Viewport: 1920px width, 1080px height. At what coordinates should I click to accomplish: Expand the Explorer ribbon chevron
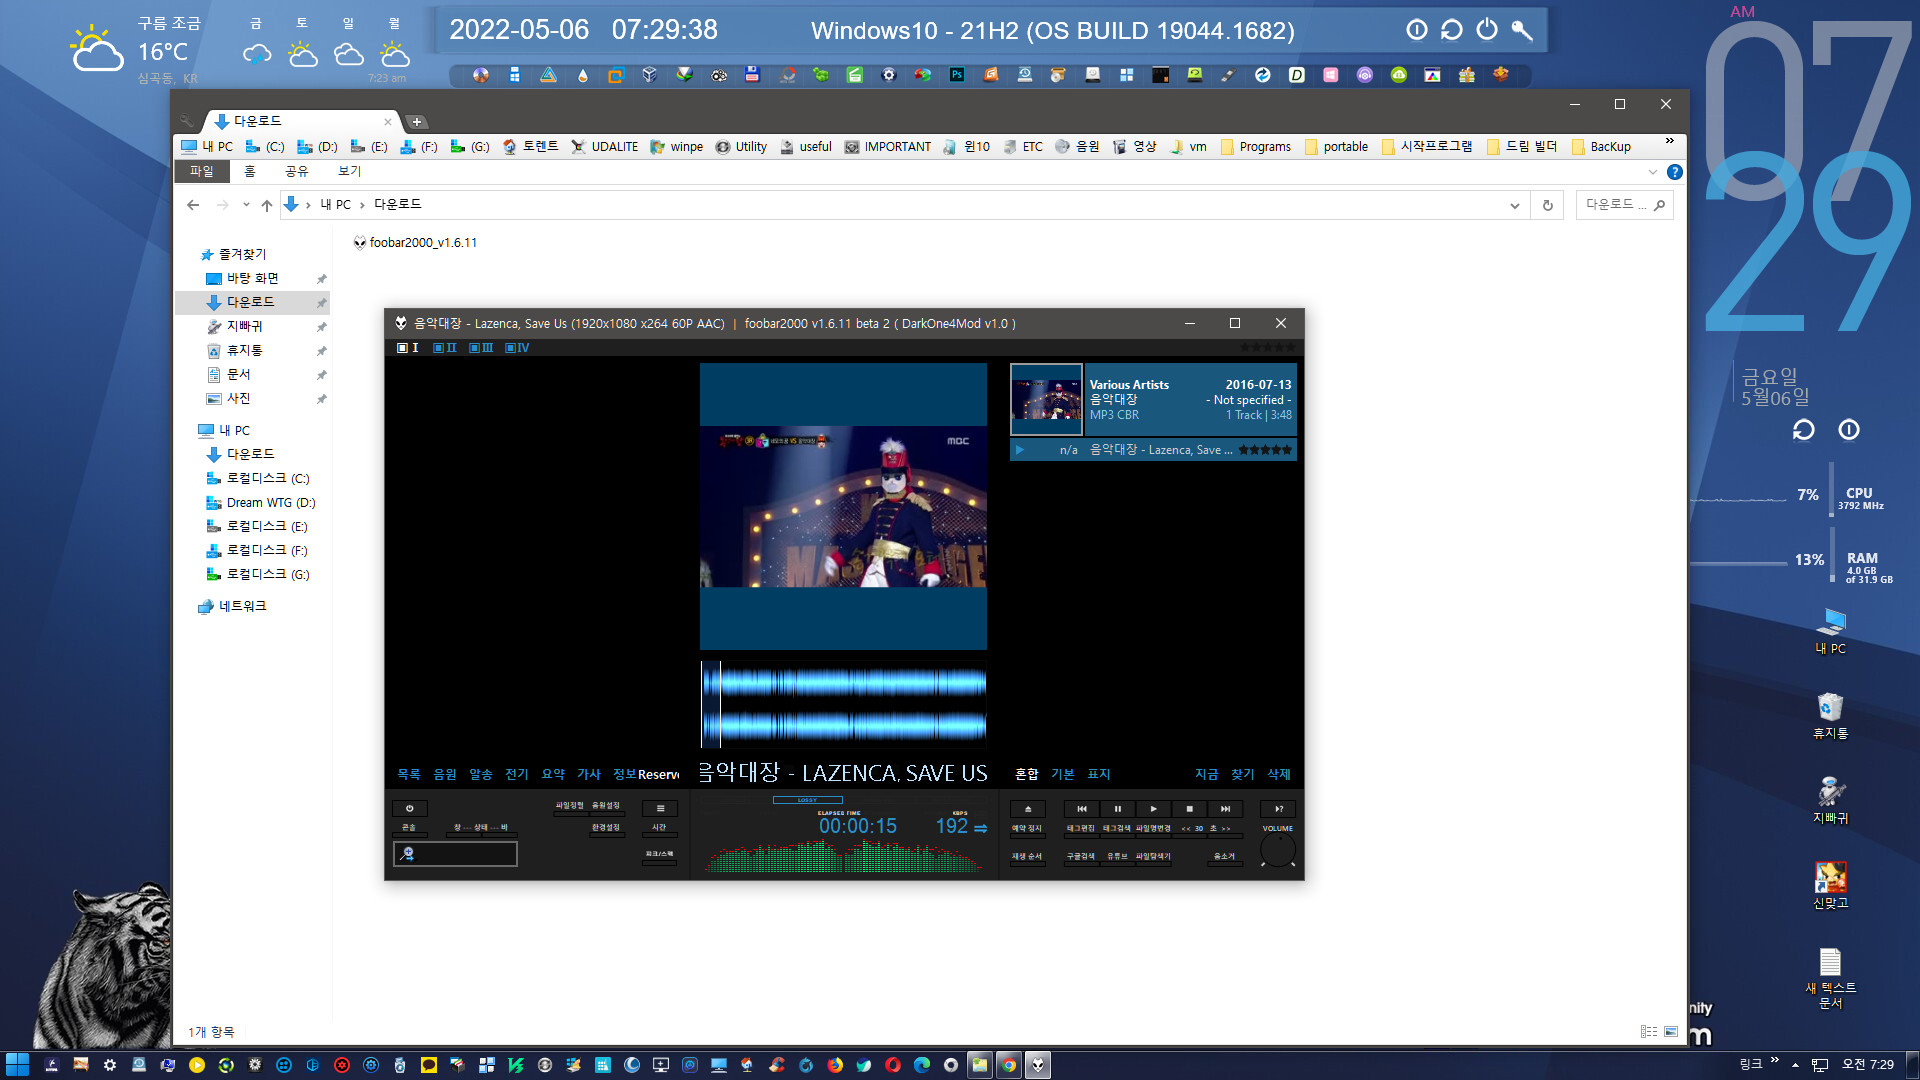tap(1652, 172)
